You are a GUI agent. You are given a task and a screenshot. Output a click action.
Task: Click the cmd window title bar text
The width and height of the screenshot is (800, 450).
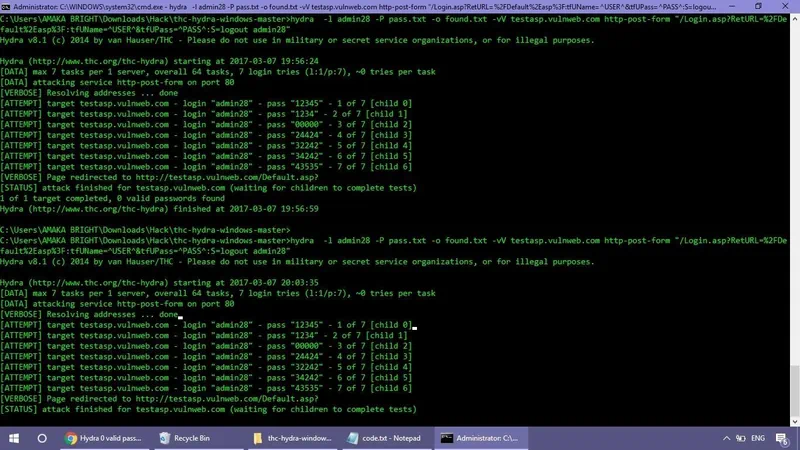[365, 7]
